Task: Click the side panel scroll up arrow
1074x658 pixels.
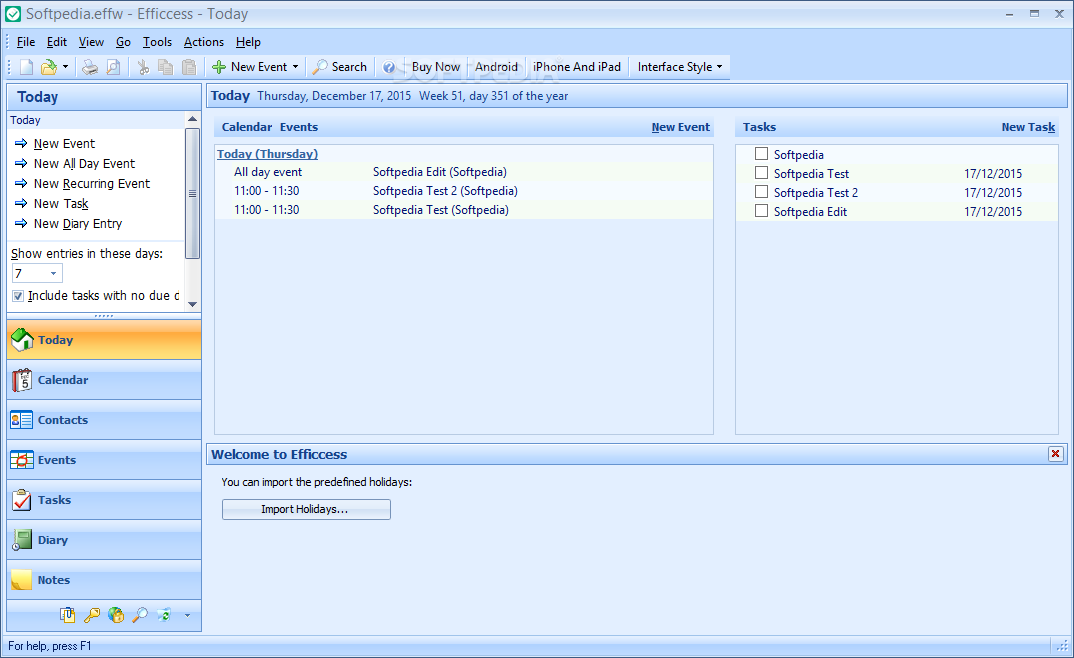Action: pyautogui.click(x=192, y=119)
